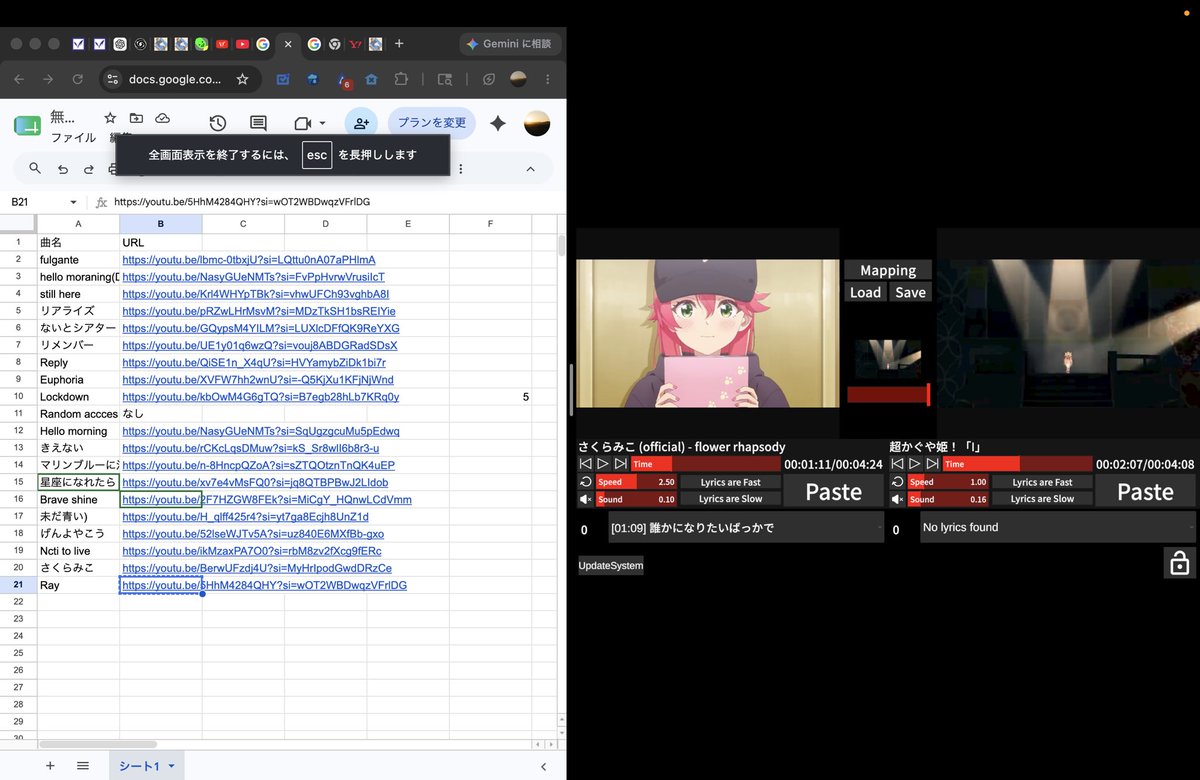The image size is (1200, 780).
Task: Adjust Speed slider showing 1.00
Action: click(948, 482)
